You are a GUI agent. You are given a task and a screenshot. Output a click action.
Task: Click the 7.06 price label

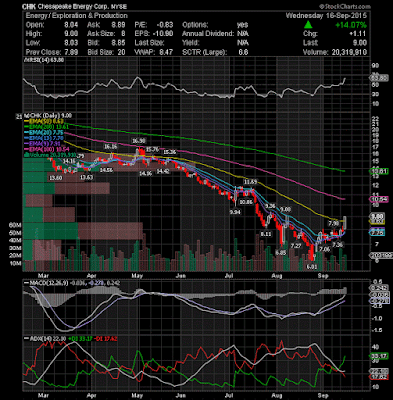[324, 249]
